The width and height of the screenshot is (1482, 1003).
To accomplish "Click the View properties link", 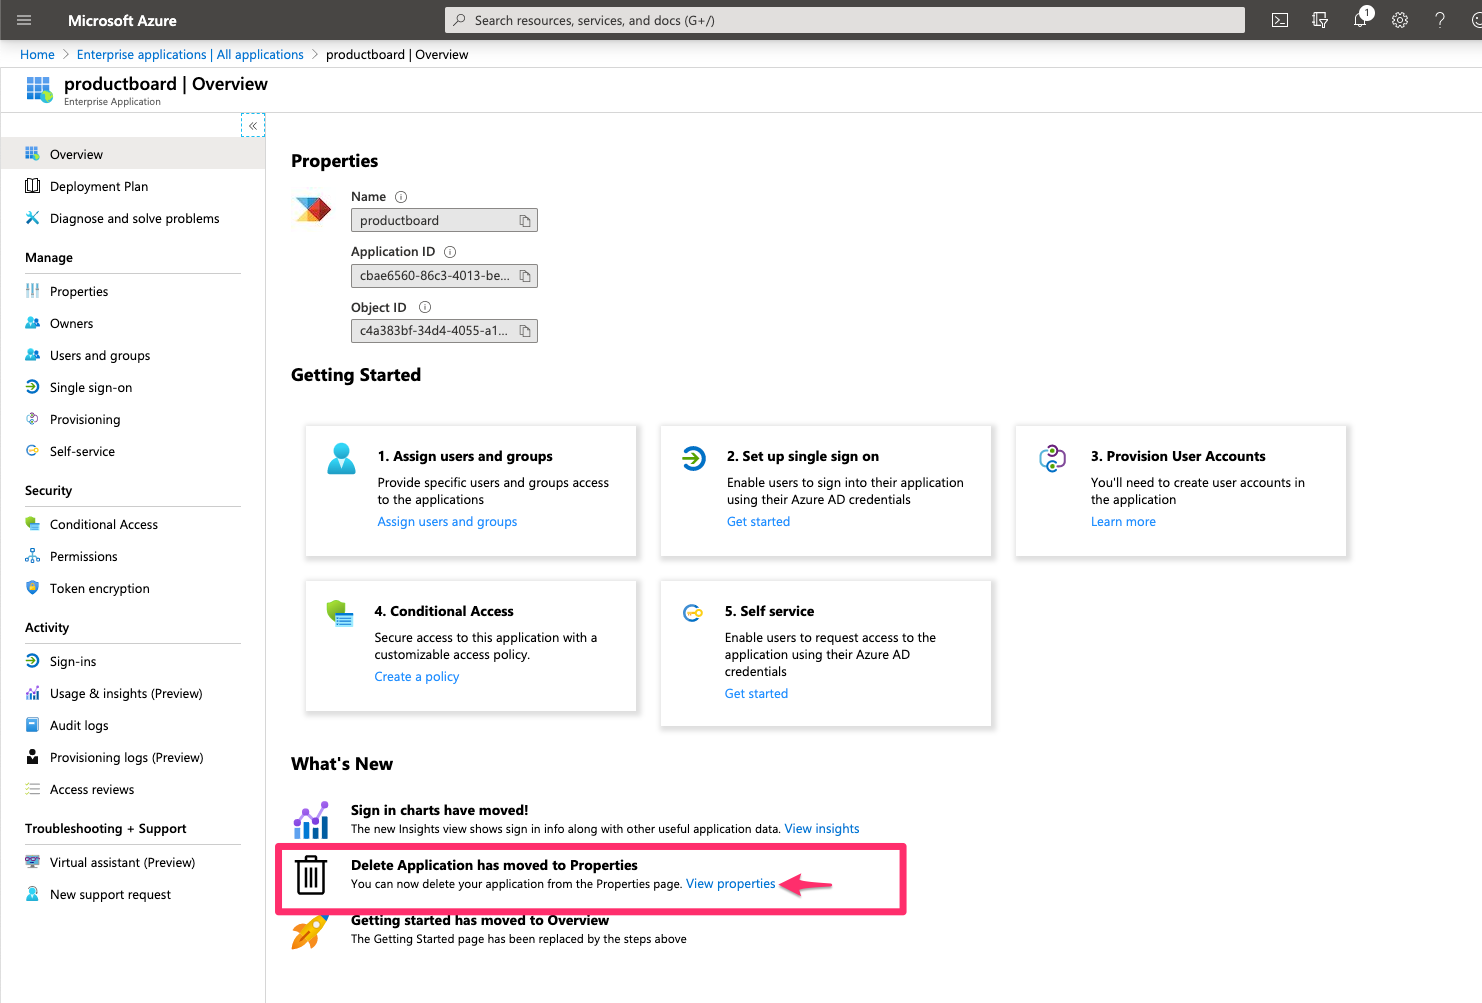I will (730, 884).
